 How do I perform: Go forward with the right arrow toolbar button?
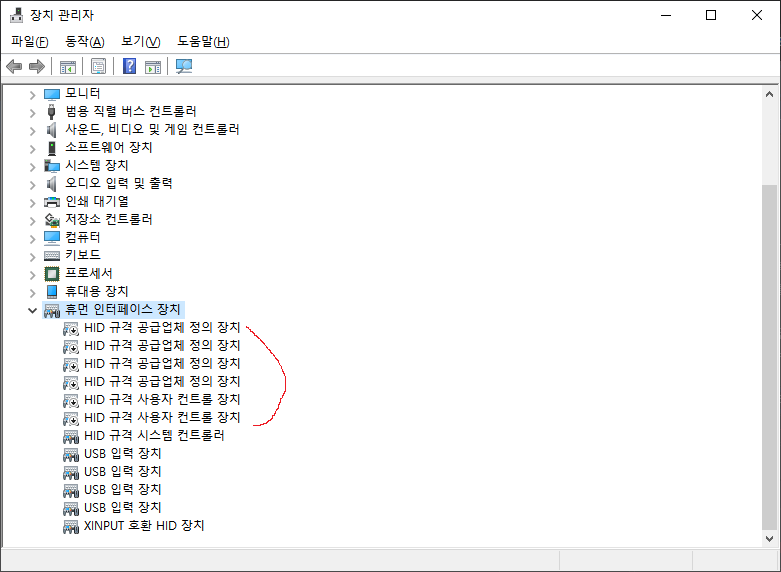pyautogui.click(x=37, y=66)
